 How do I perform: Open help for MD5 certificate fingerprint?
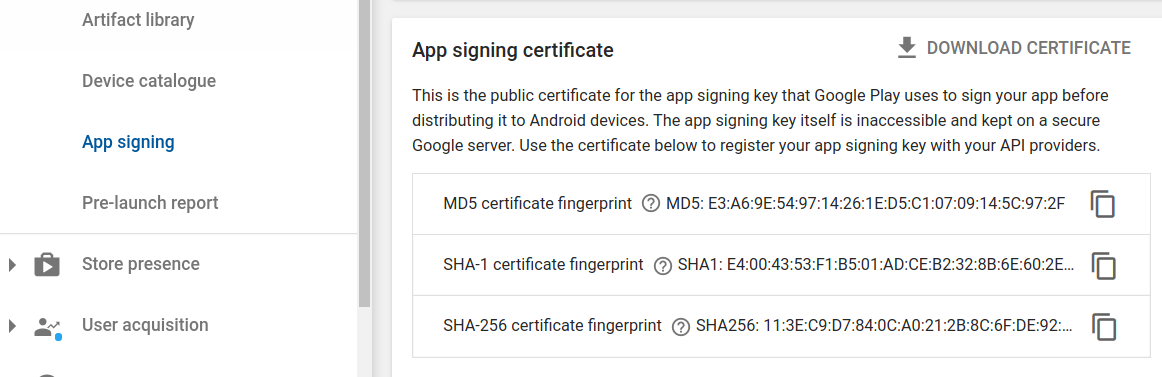pos(651,204)
